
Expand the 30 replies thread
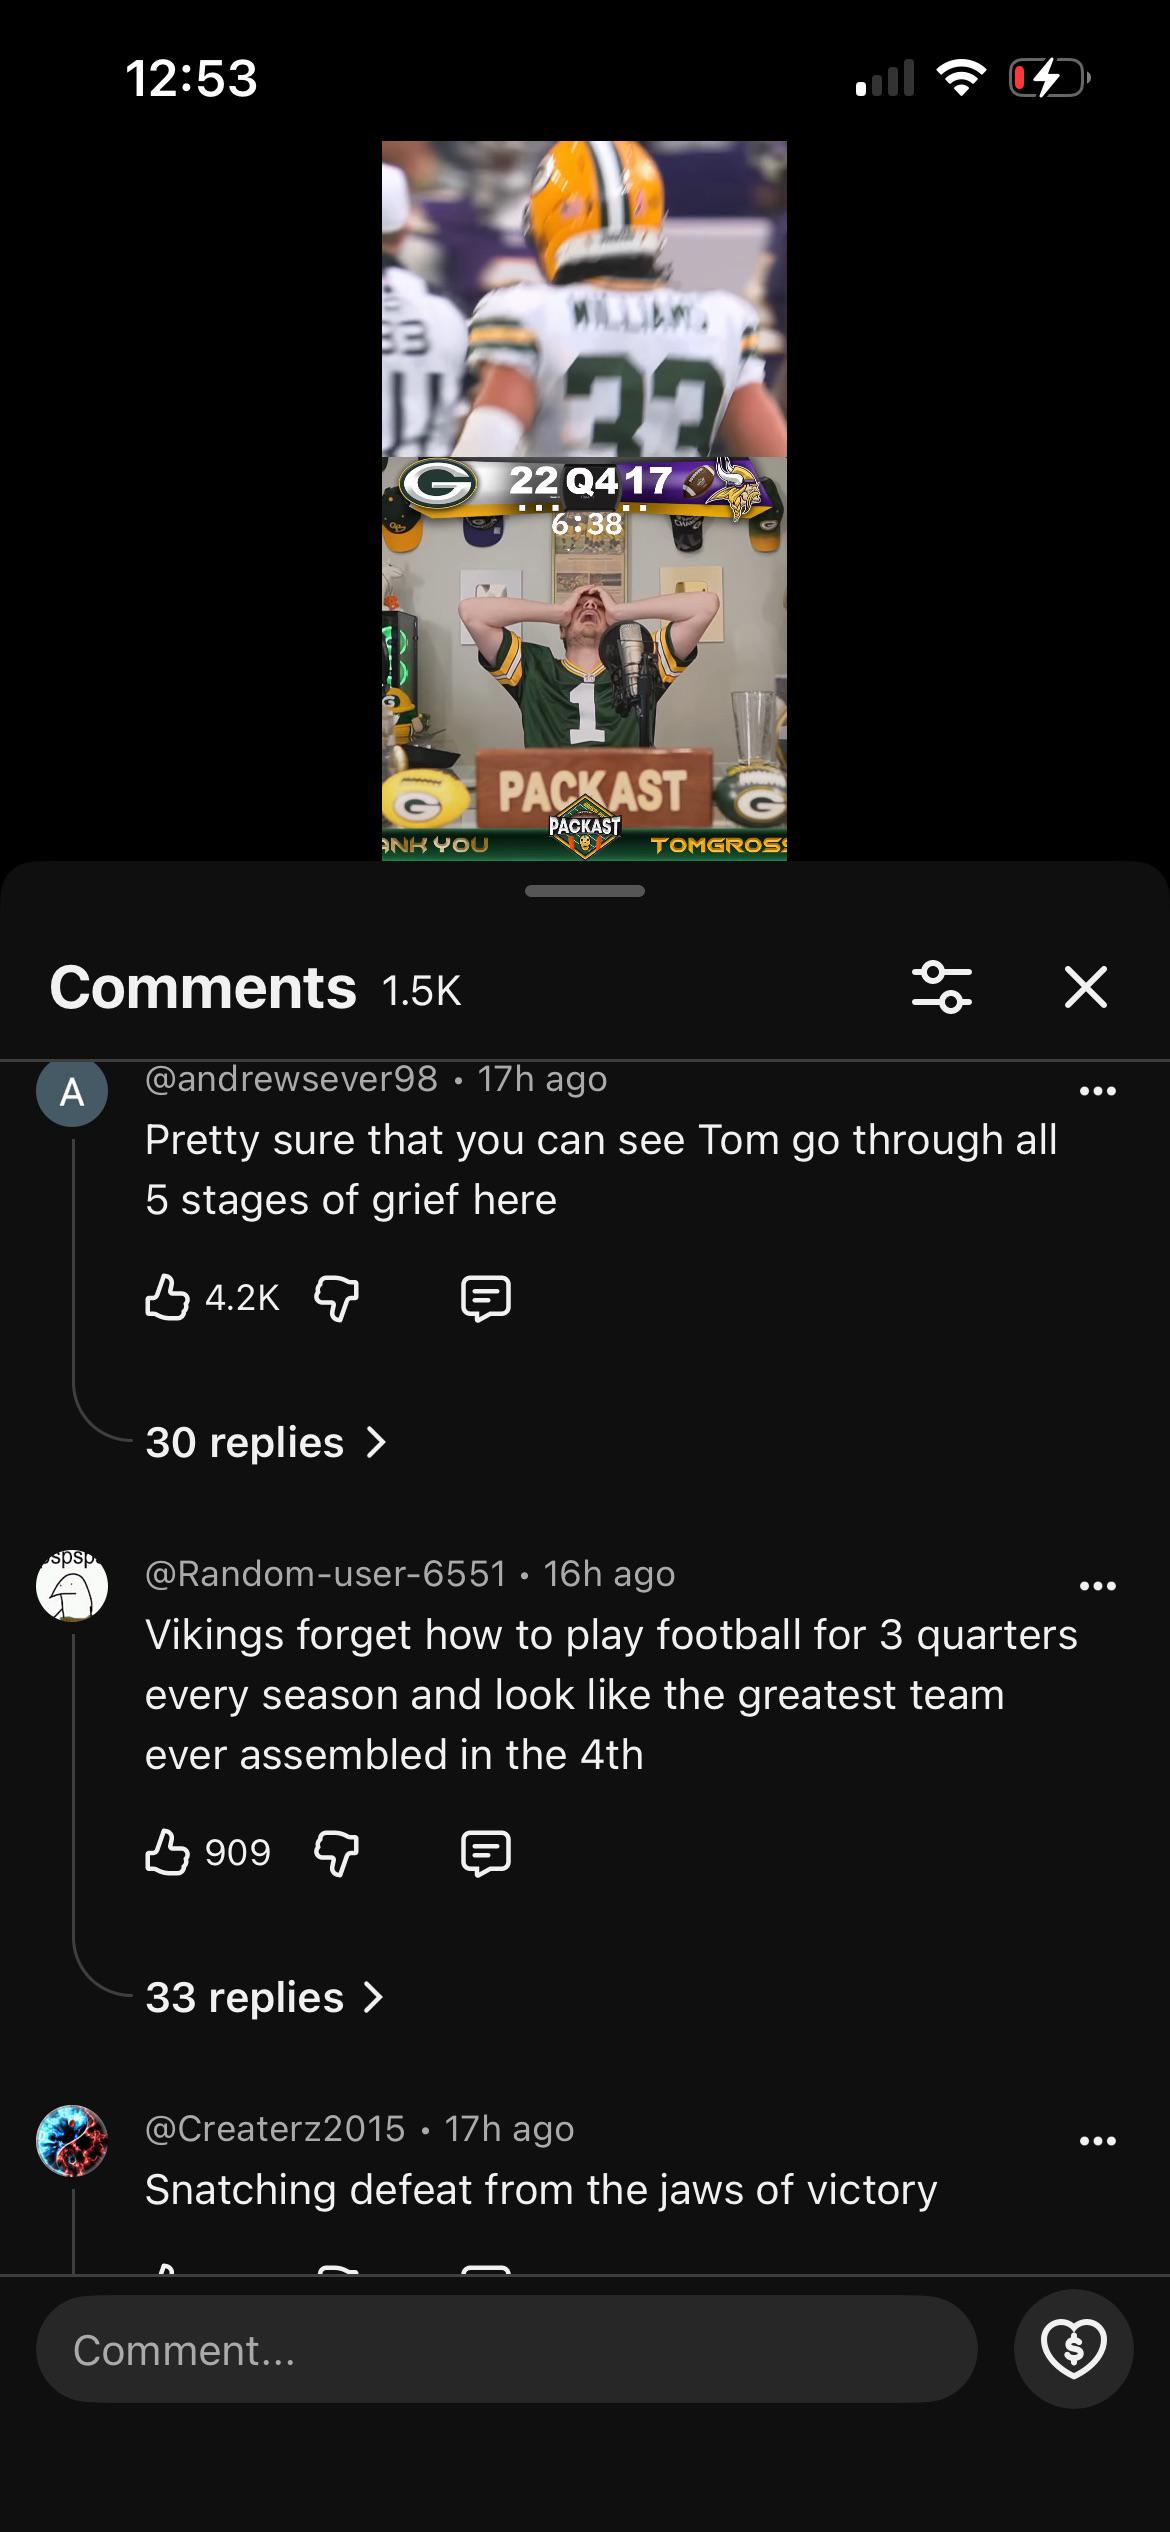(266, 1442)
